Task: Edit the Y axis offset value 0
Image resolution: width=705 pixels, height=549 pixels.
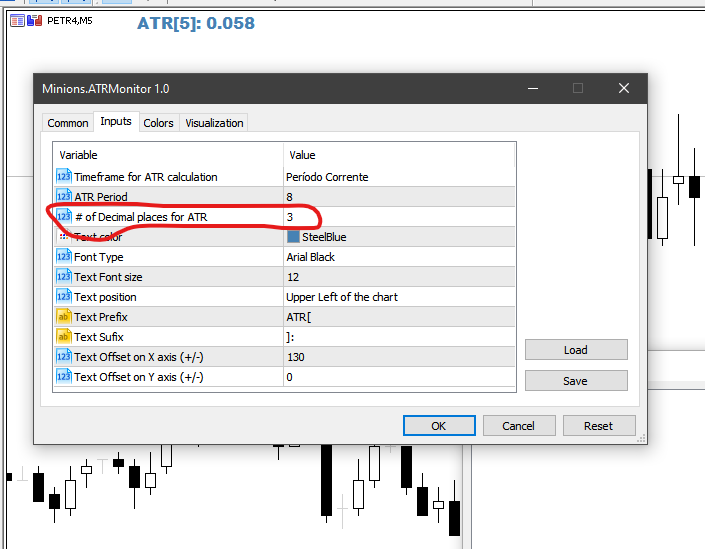Action: tap(399, 377)
